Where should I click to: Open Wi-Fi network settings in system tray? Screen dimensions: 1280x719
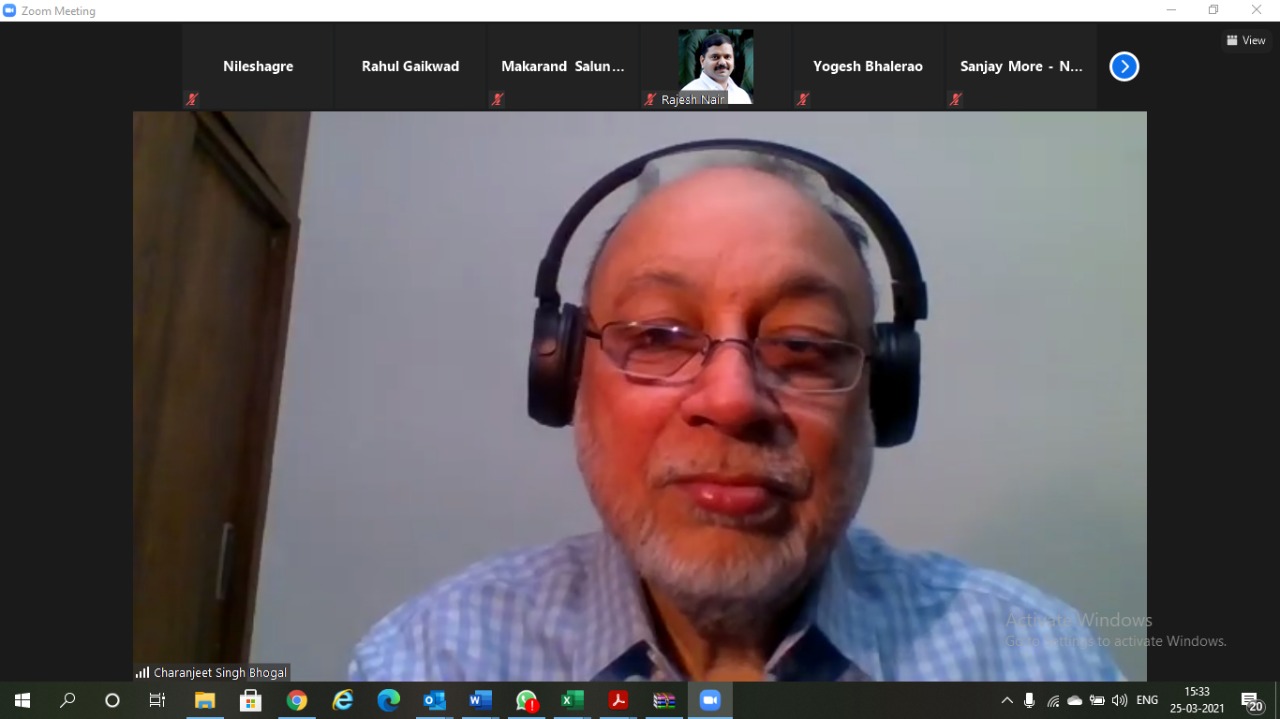click(x=1053, y=700)
